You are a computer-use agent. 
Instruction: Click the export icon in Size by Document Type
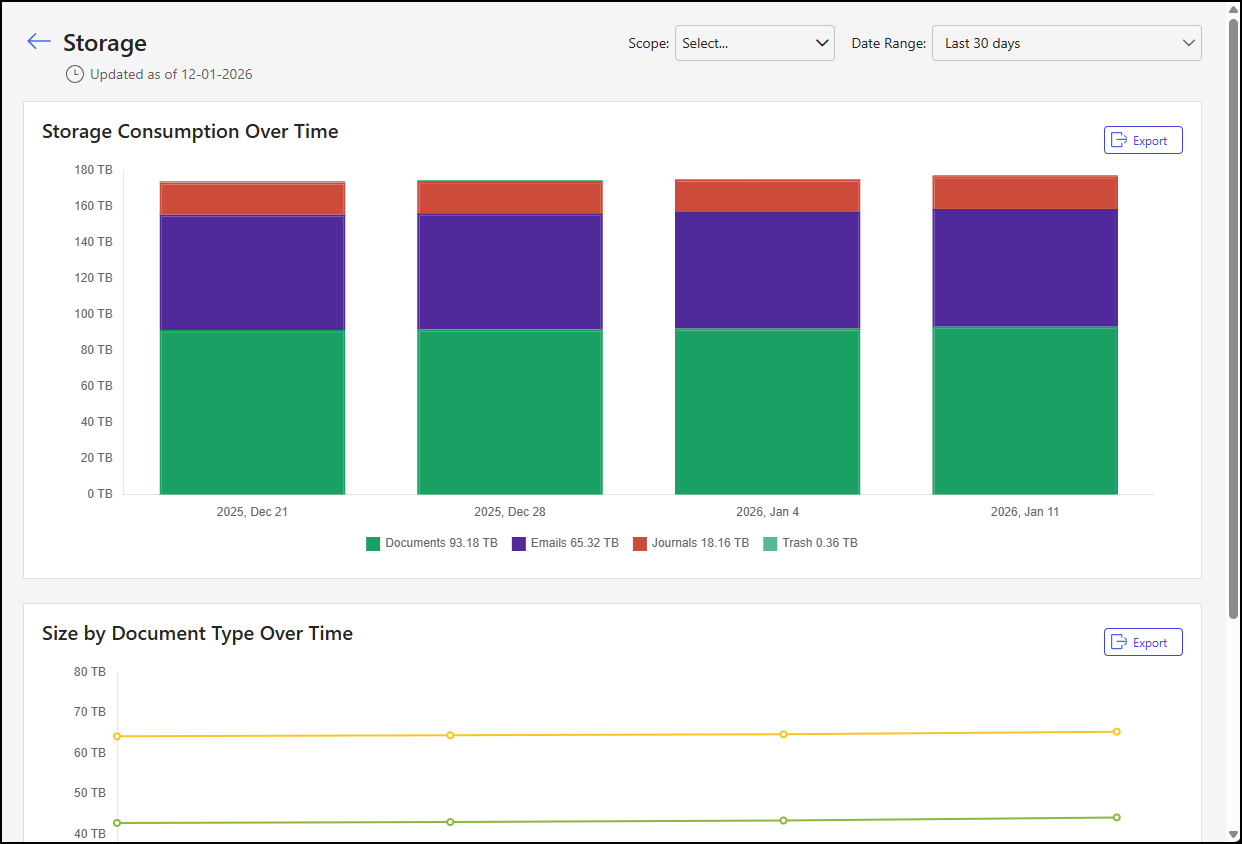1119,642
